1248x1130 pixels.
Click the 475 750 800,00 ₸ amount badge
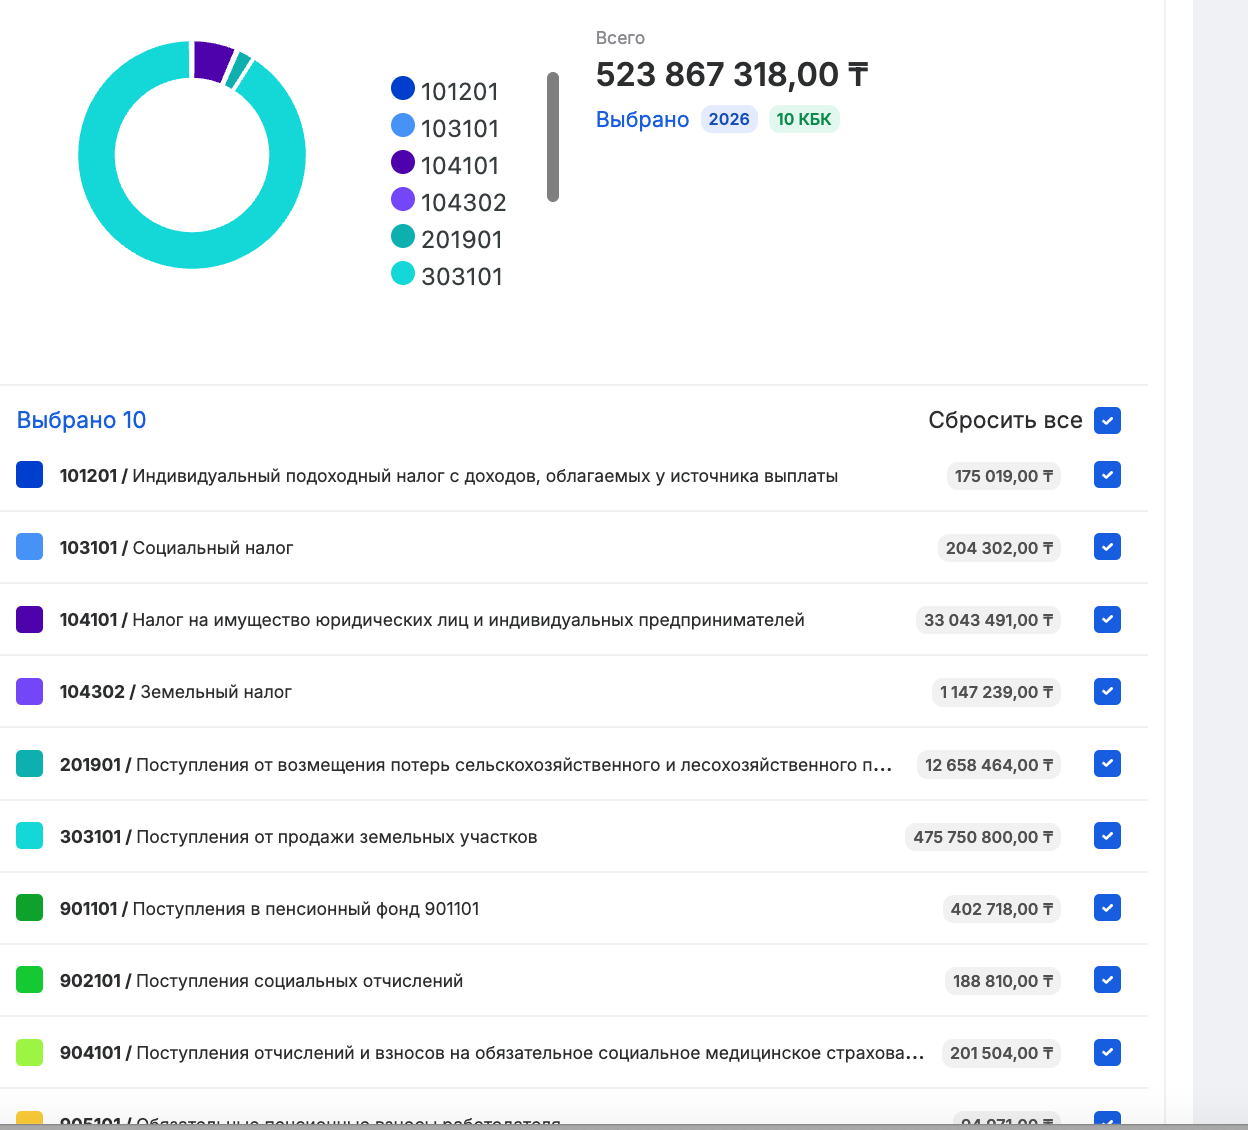[982, 837]
